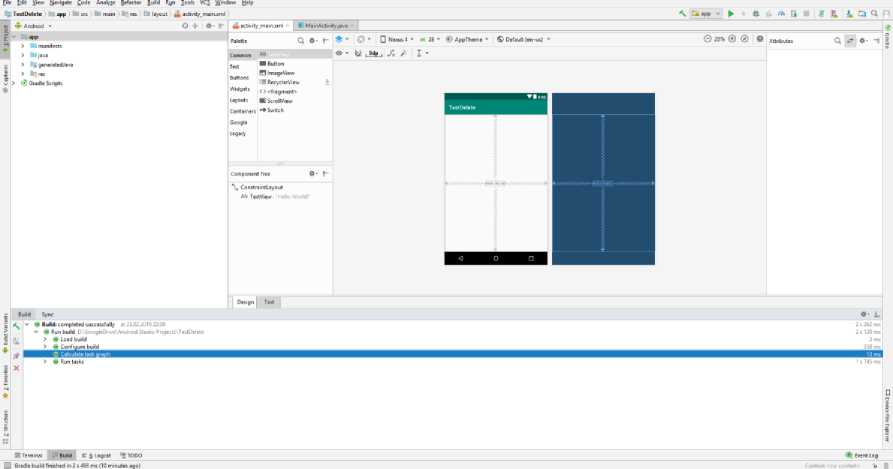This screenshot has width=893, height=469.
Task: Click the zoom to fit screen icon
Action: (x=745, y=39)
